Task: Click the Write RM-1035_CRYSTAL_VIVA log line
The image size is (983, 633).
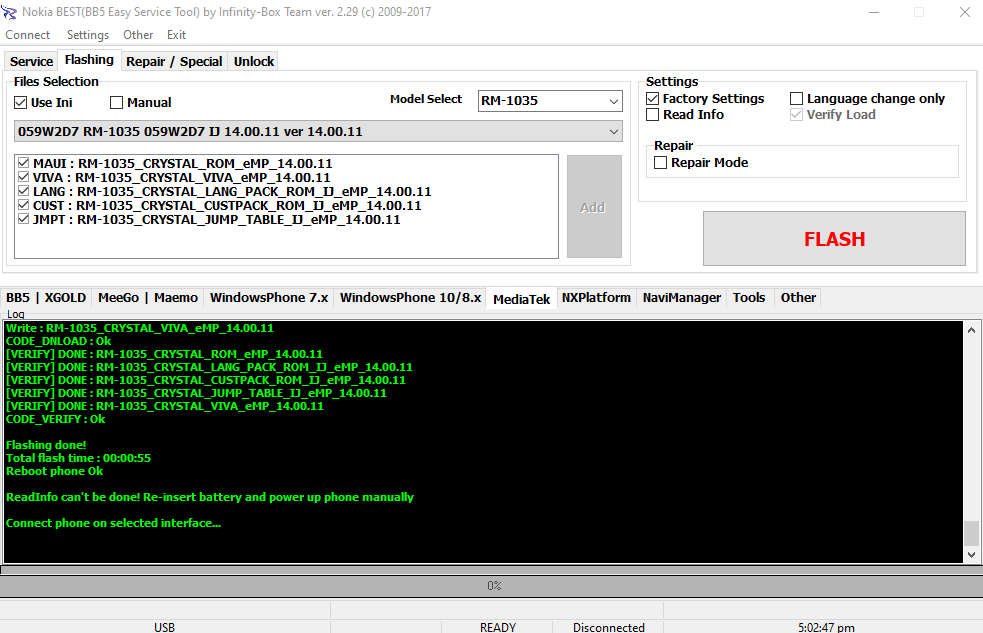Action: 140,328
